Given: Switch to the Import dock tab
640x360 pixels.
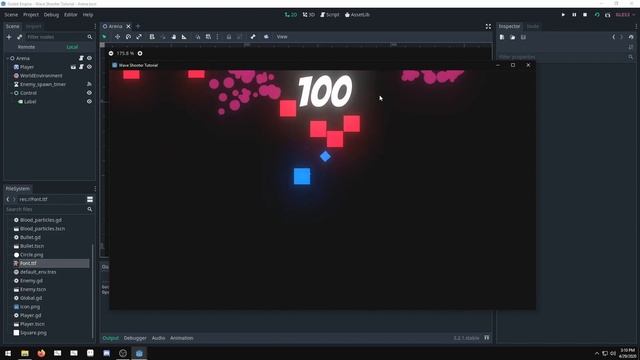Looking at the screenshot, I should (x=33, y=27).
